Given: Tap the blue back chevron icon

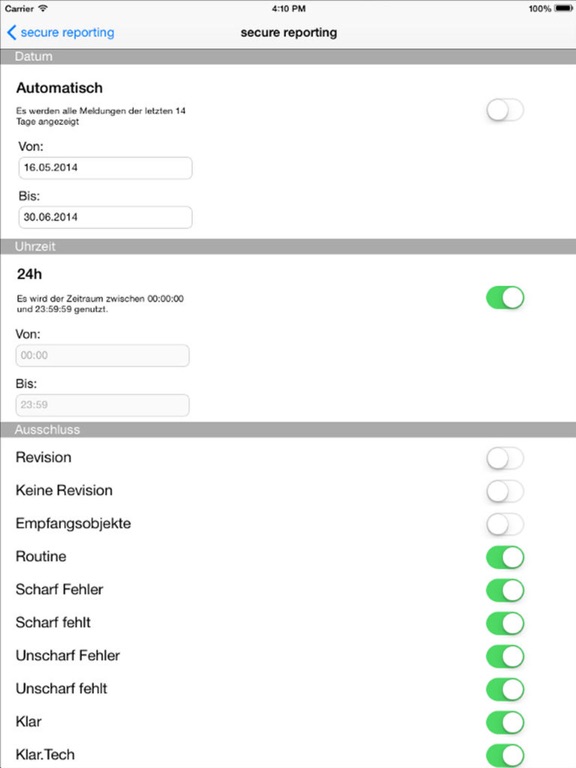Looking at the screenshot, I should pos(12,32).
